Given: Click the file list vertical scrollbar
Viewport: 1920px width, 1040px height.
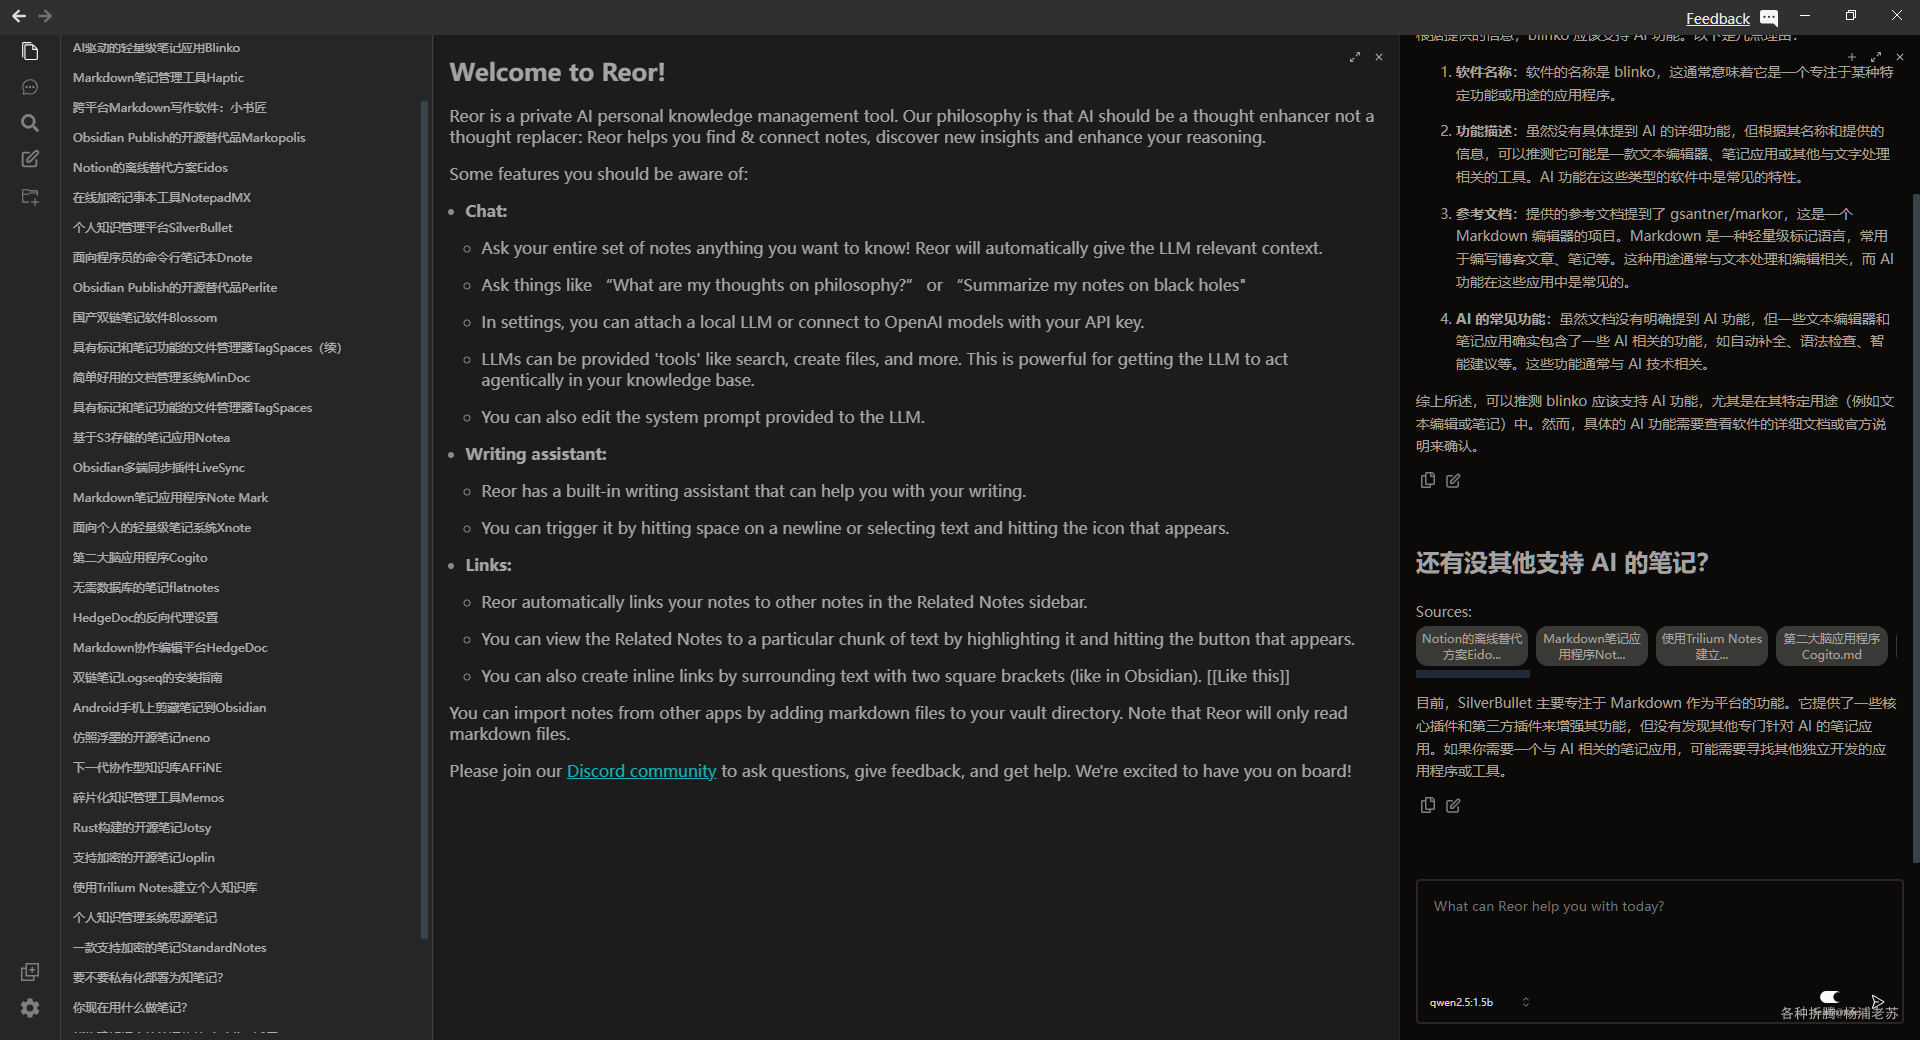Looking at the screenshot, I should (424, 520).
